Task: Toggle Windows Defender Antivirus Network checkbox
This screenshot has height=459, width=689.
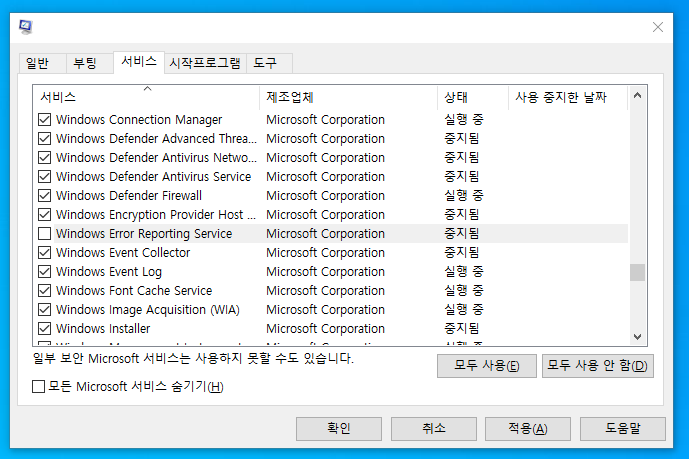Action: (44, 157)
